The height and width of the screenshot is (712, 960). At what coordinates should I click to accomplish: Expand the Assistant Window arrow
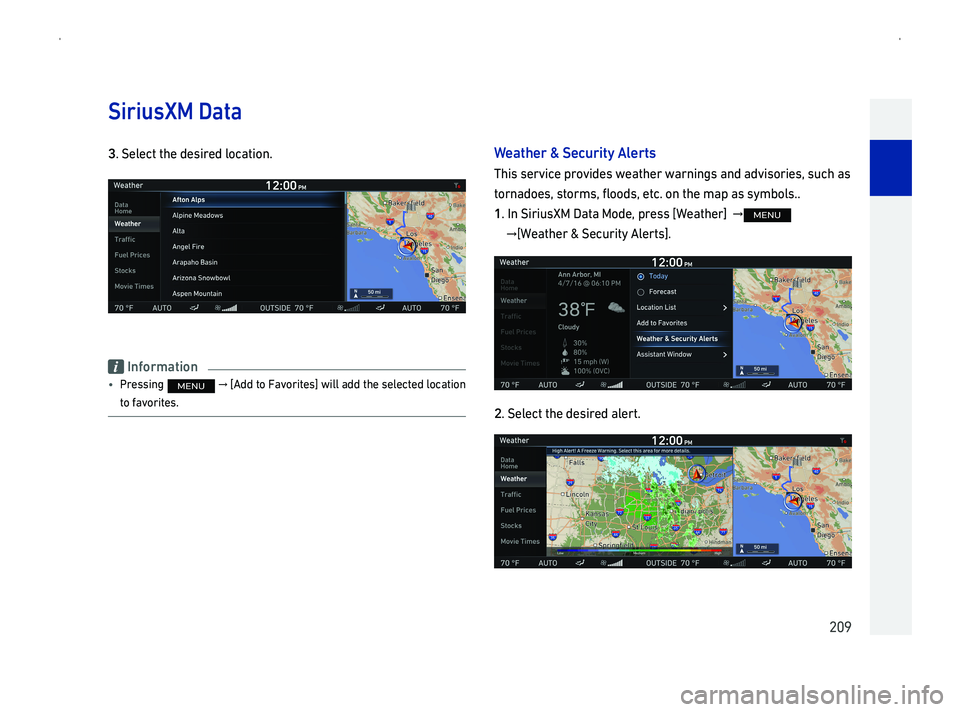(724, 354)
